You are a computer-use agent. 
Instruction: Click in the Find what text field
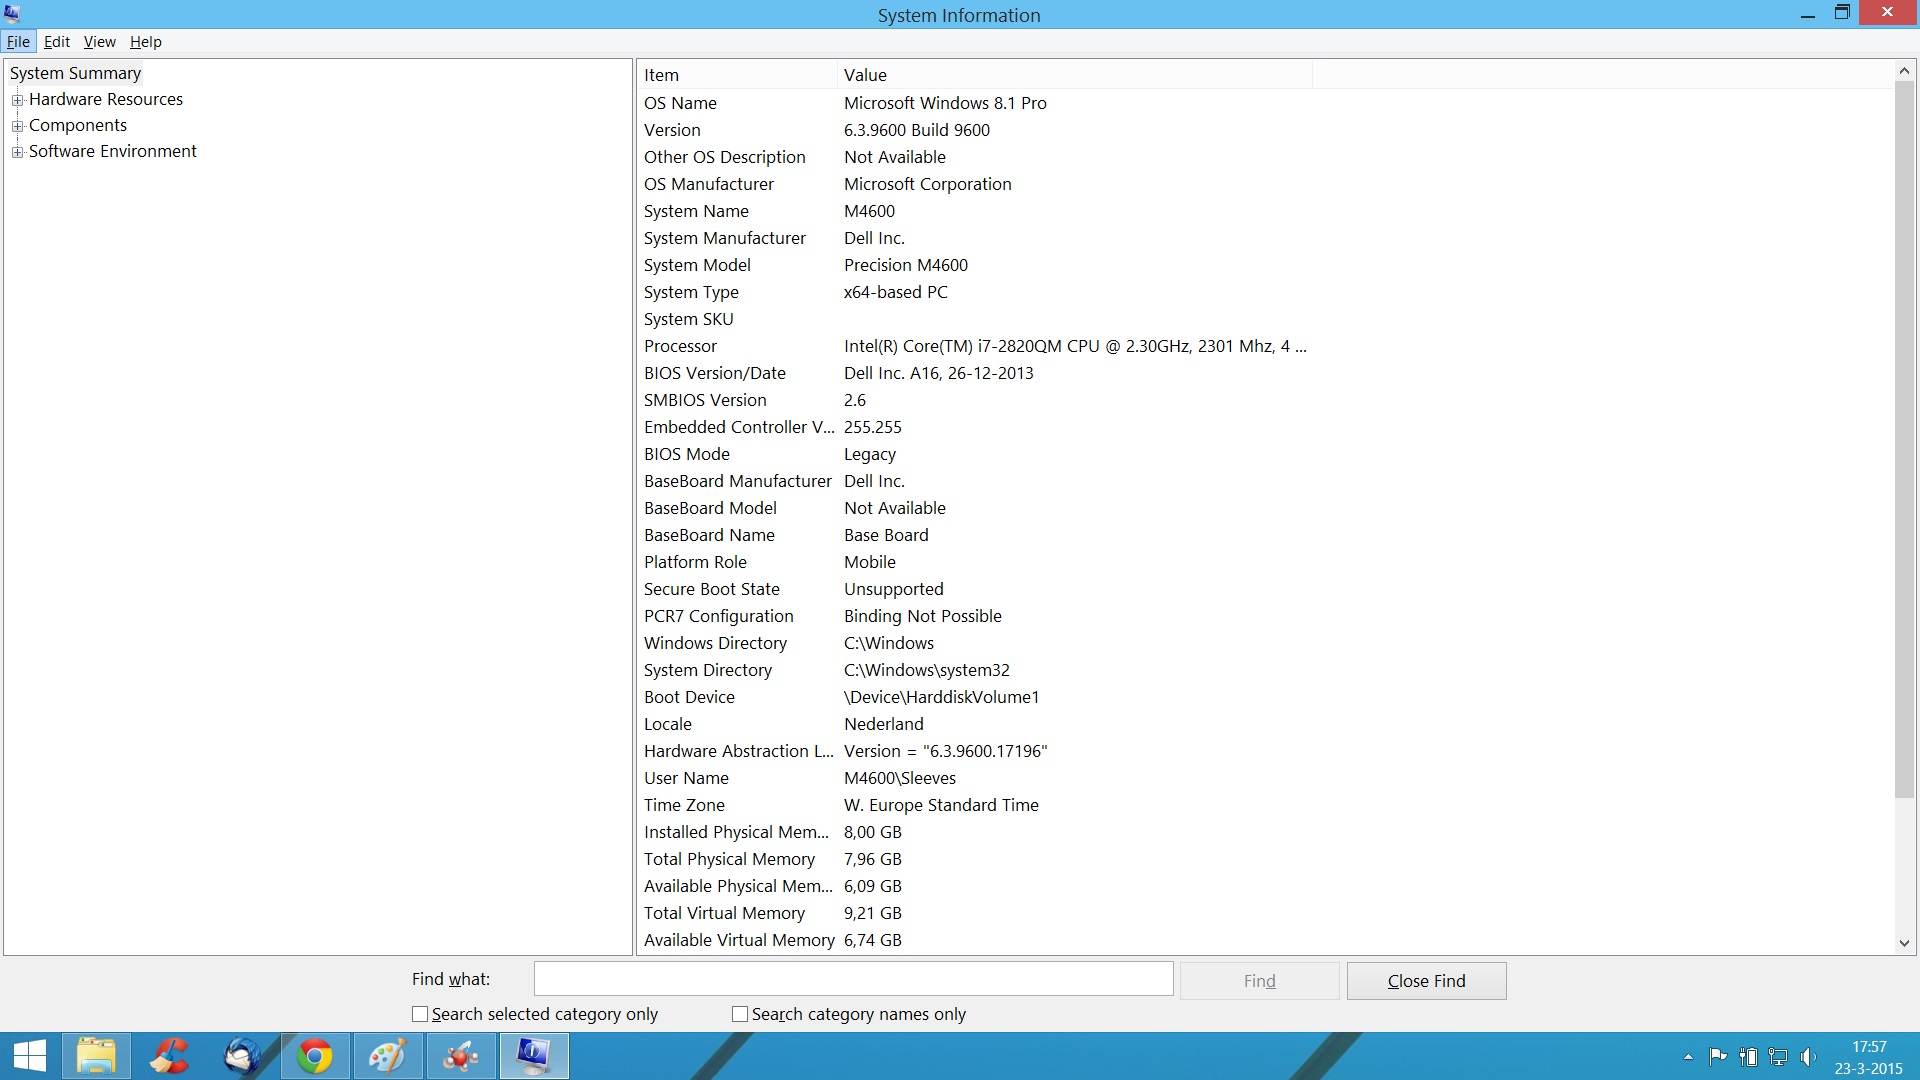(853, 979)
